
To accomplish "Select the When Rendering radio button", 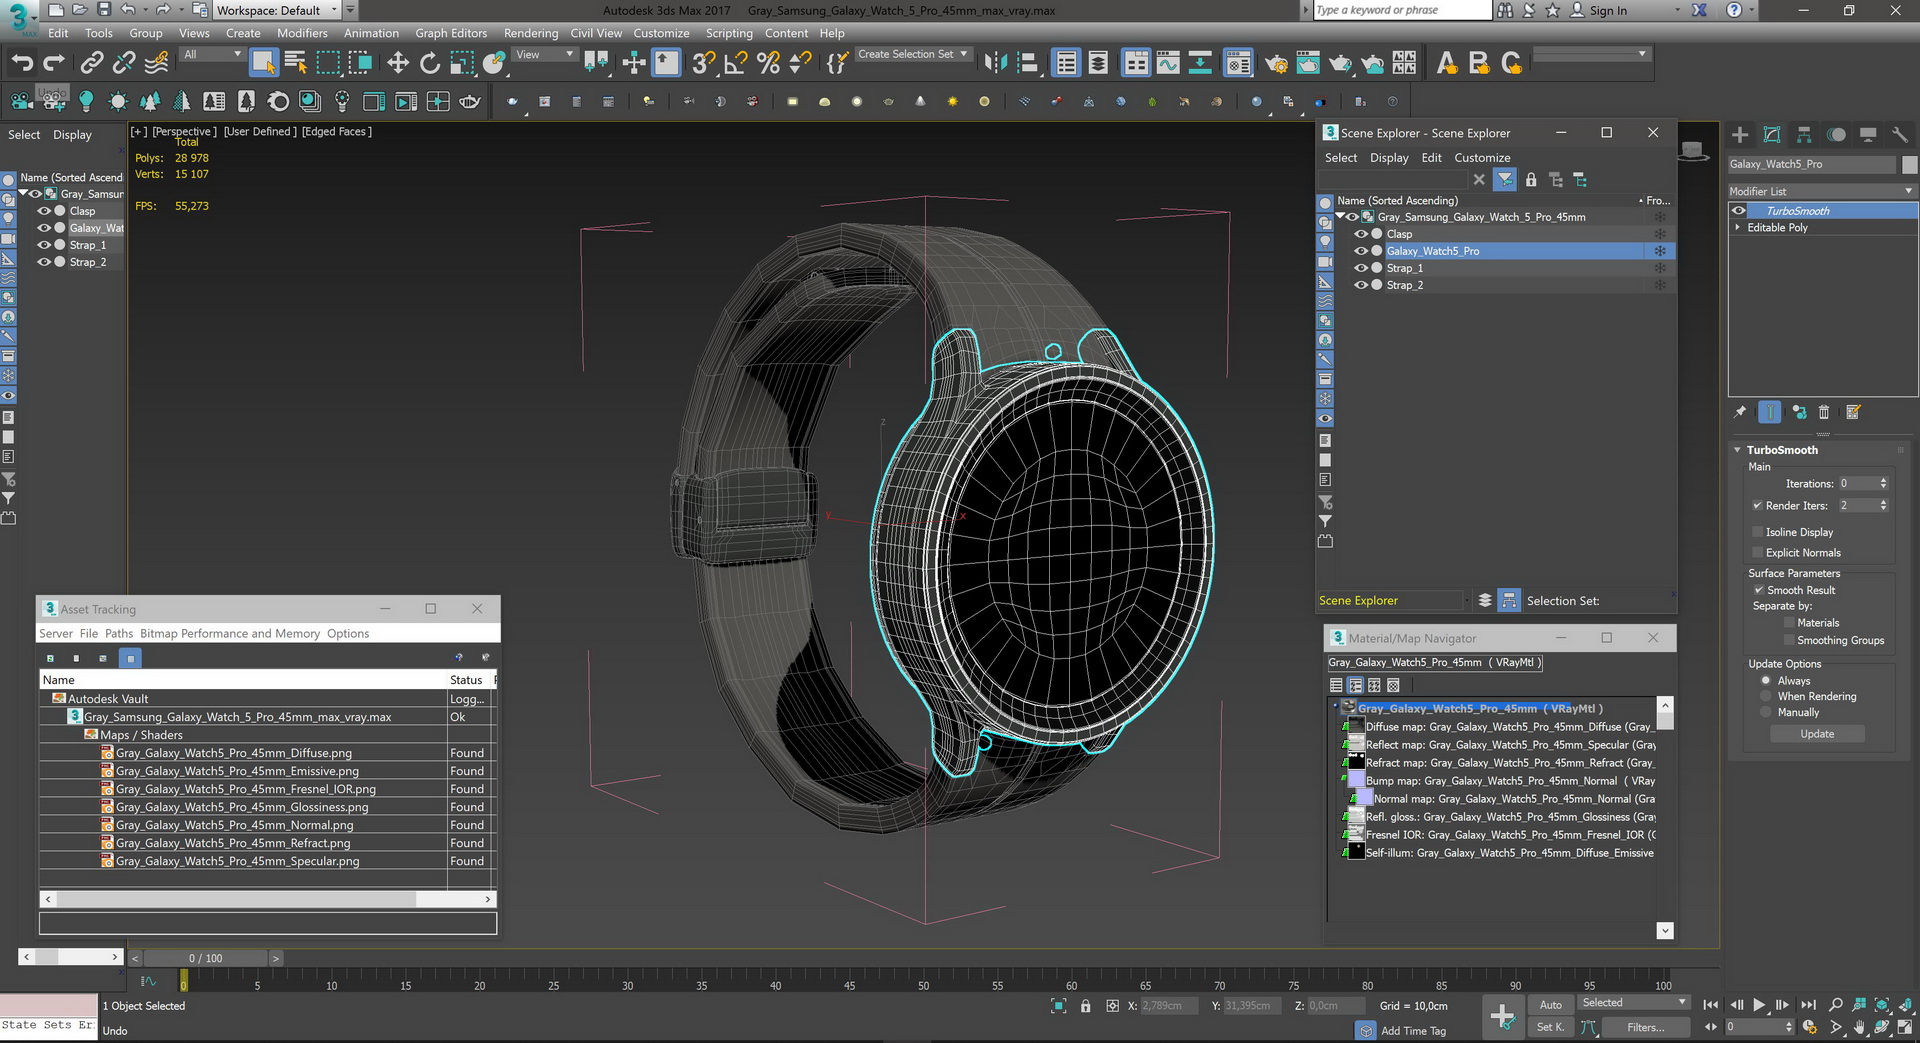I will (x=1766, y=696).
